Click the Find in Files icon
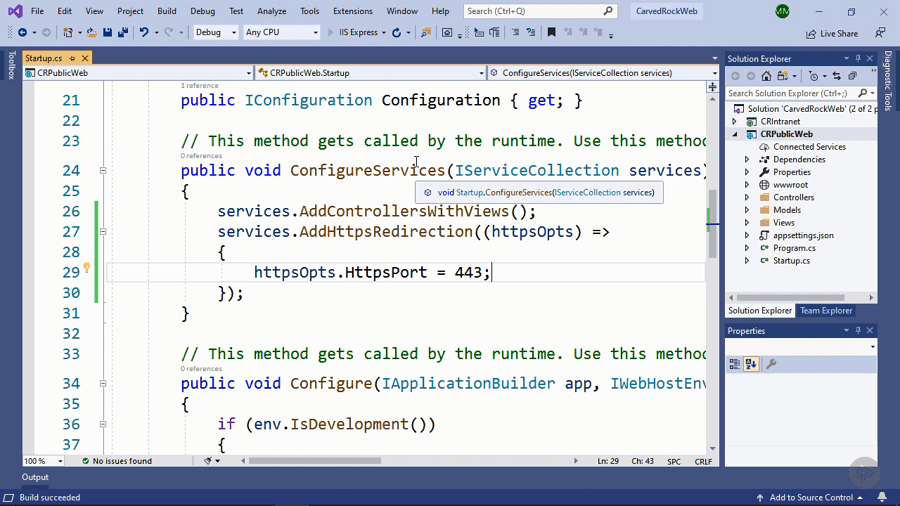Screen dimensions: 900x506 426,33
